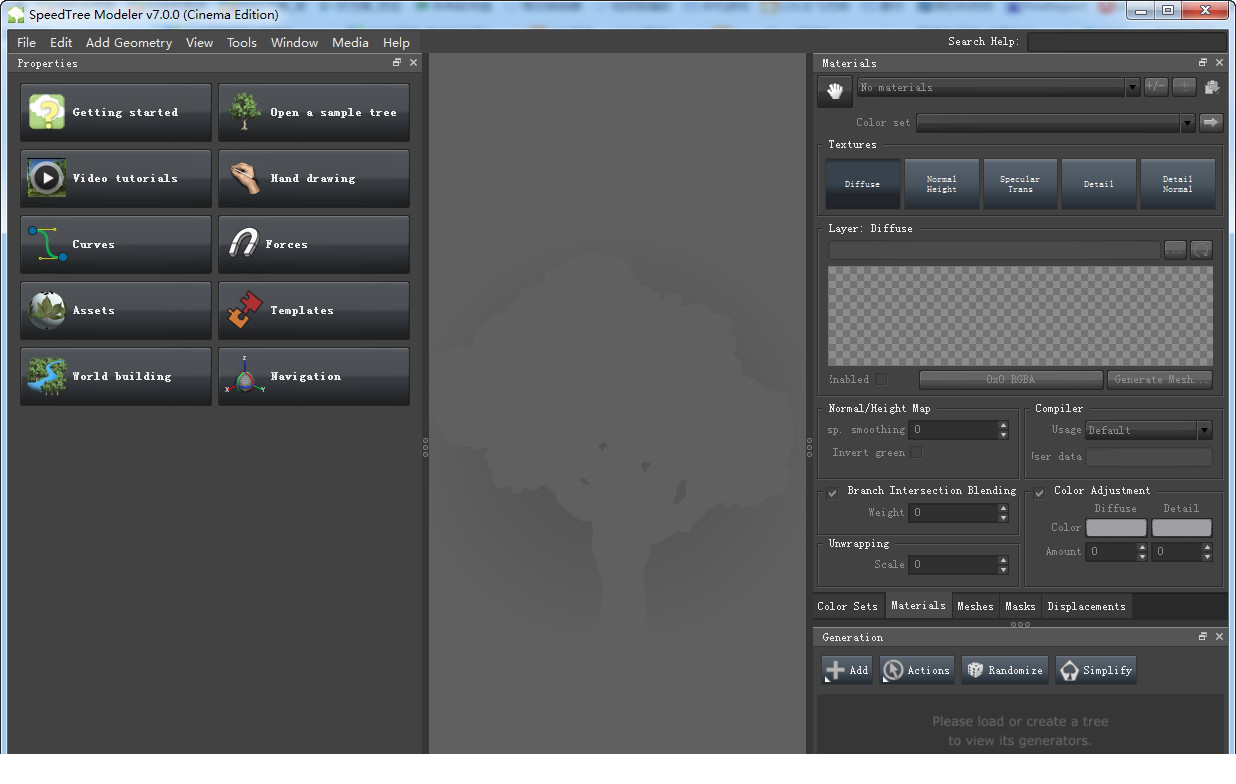Click the arrow button beside Color set
Viewport: 1236px width, 784px height.
[1211, 122]
